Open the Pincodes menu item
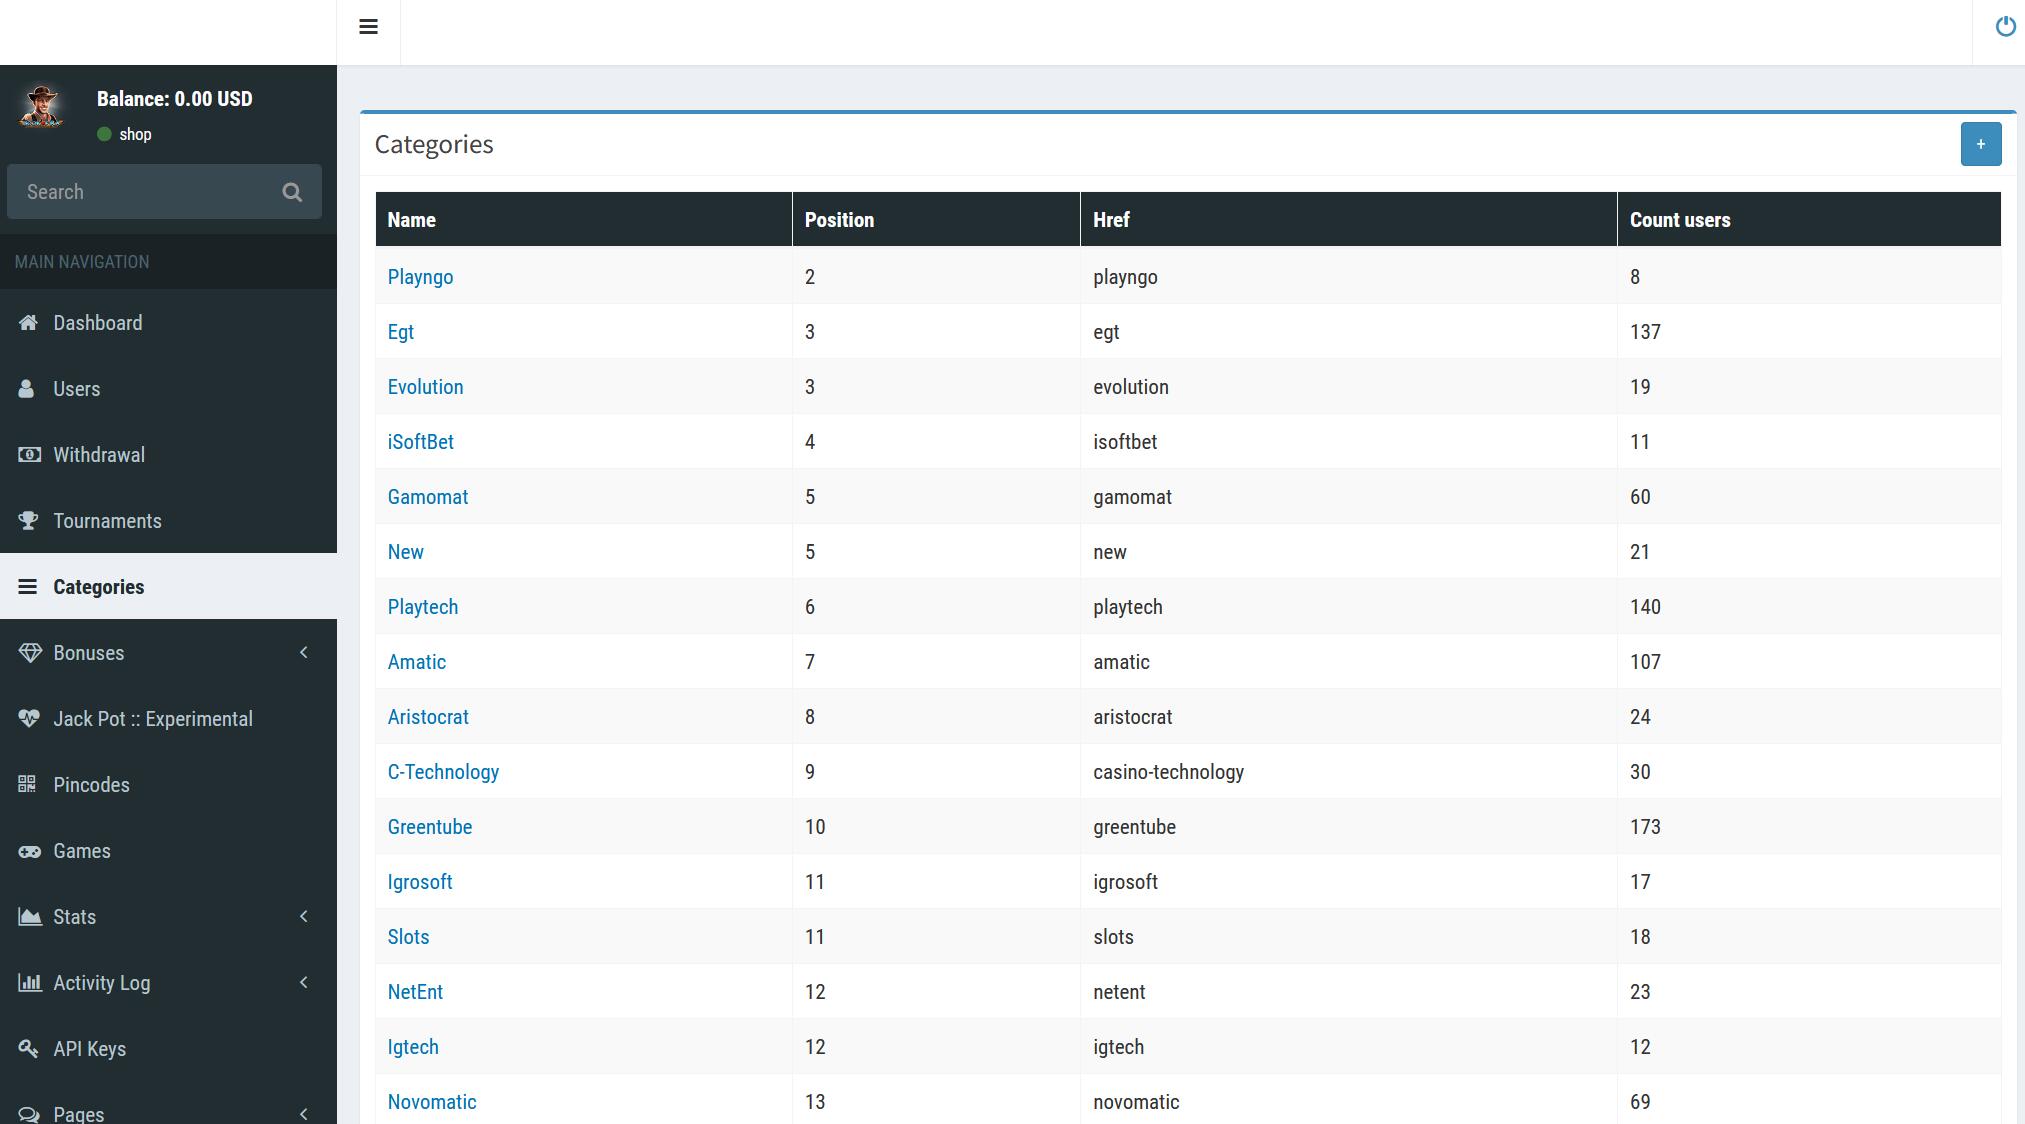 point(168,784)
